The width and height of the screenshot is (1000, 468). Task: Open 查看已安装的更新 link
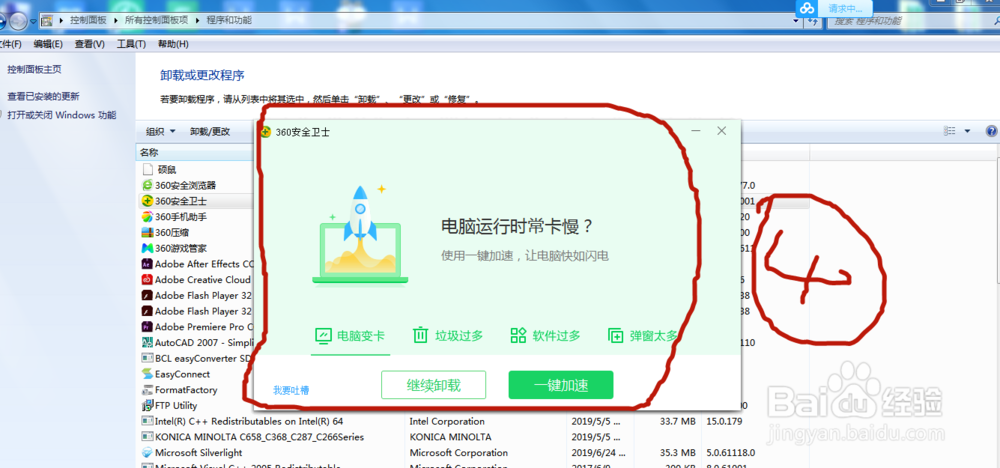pyautogui.click(x=43, y=96)
